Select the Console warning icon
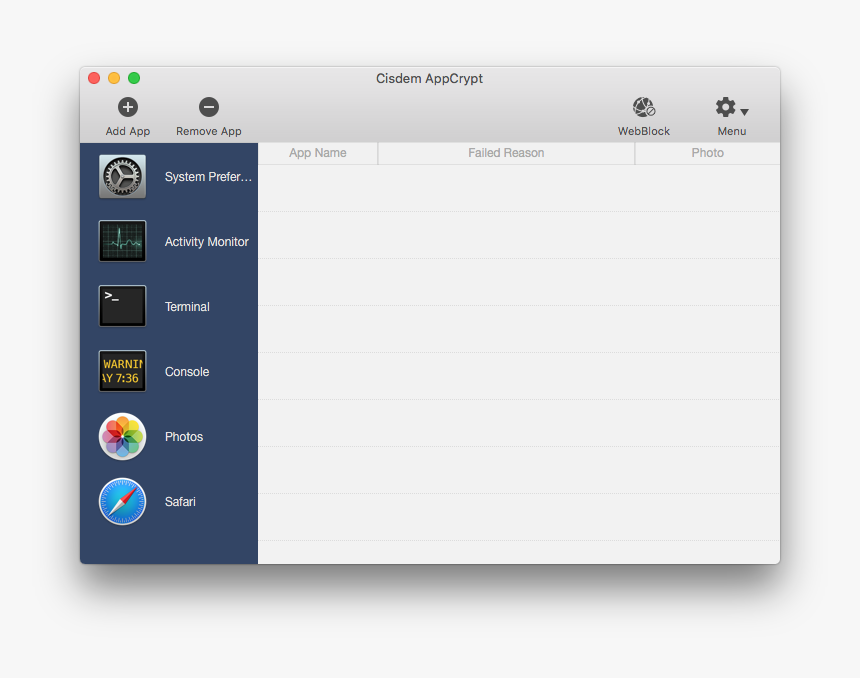 122,371
